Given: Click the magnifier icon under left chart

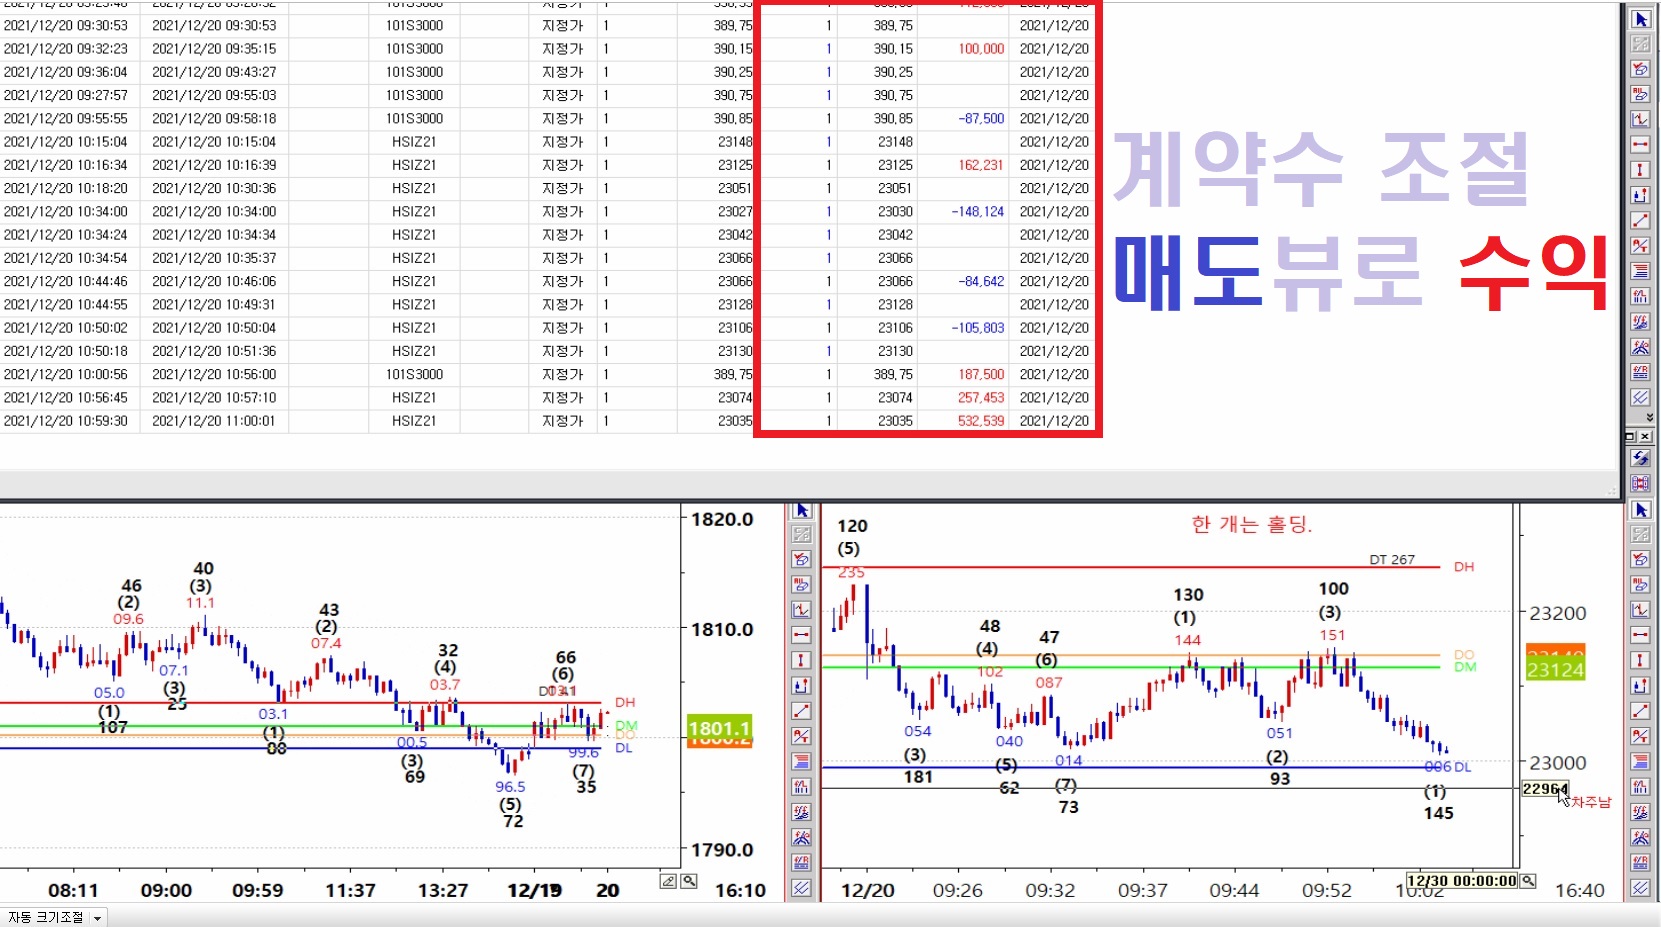Looking at the screenshot, I should [689, 881].
